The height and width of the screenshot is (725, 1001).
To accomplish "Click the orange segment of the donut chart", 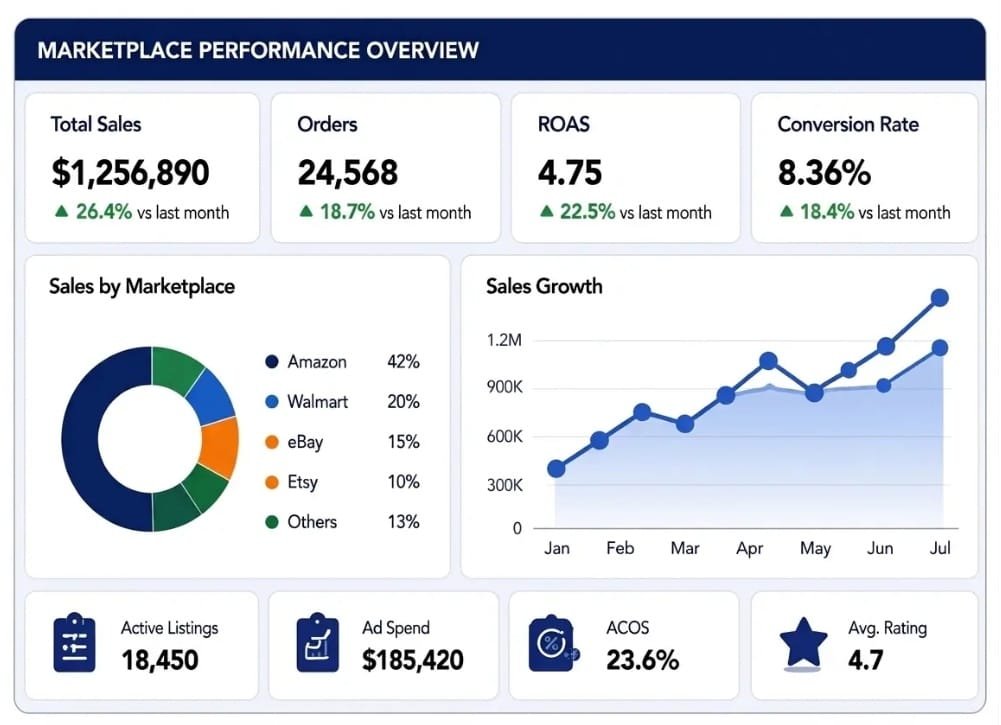I will (x=221, y=448).
